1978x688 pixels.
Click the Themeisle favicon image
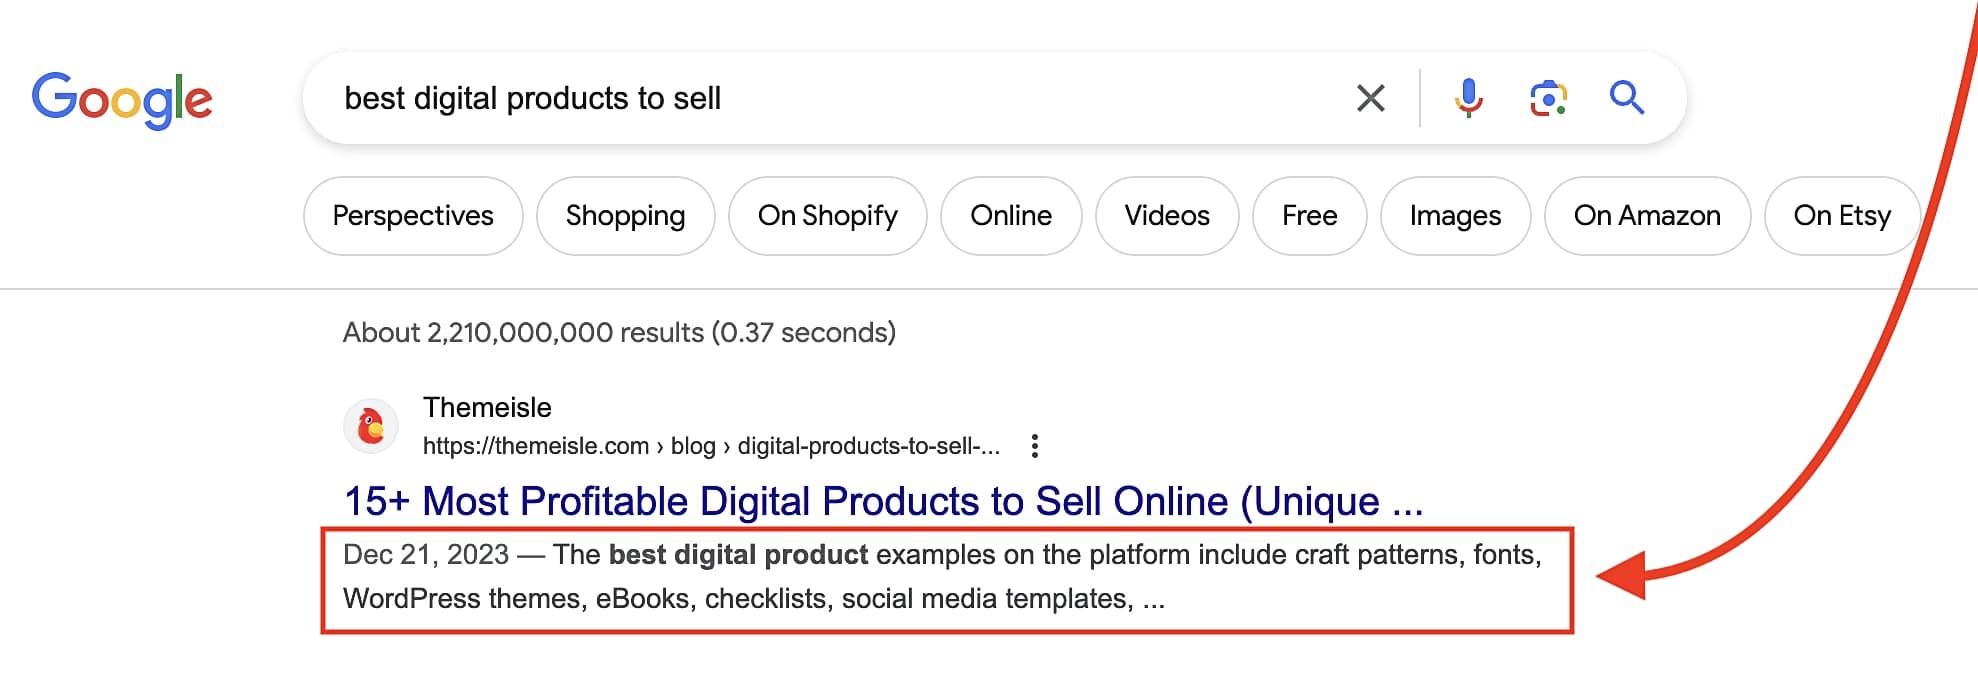(370, 425)
